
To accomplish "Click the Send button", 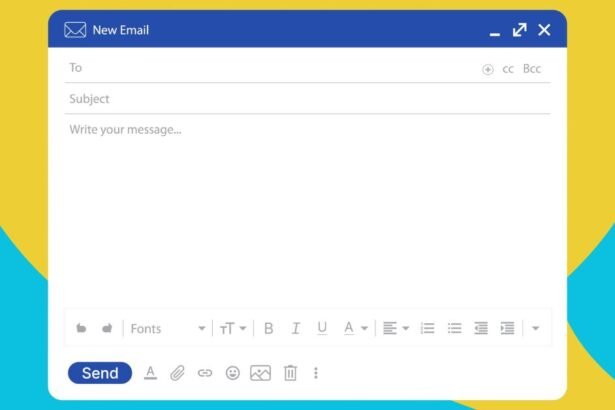I will (100, 373).
